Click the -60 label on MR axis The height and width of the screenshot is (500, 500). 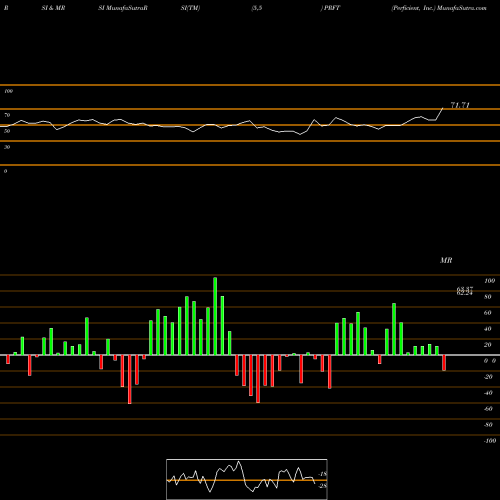[x=488, y=409]
